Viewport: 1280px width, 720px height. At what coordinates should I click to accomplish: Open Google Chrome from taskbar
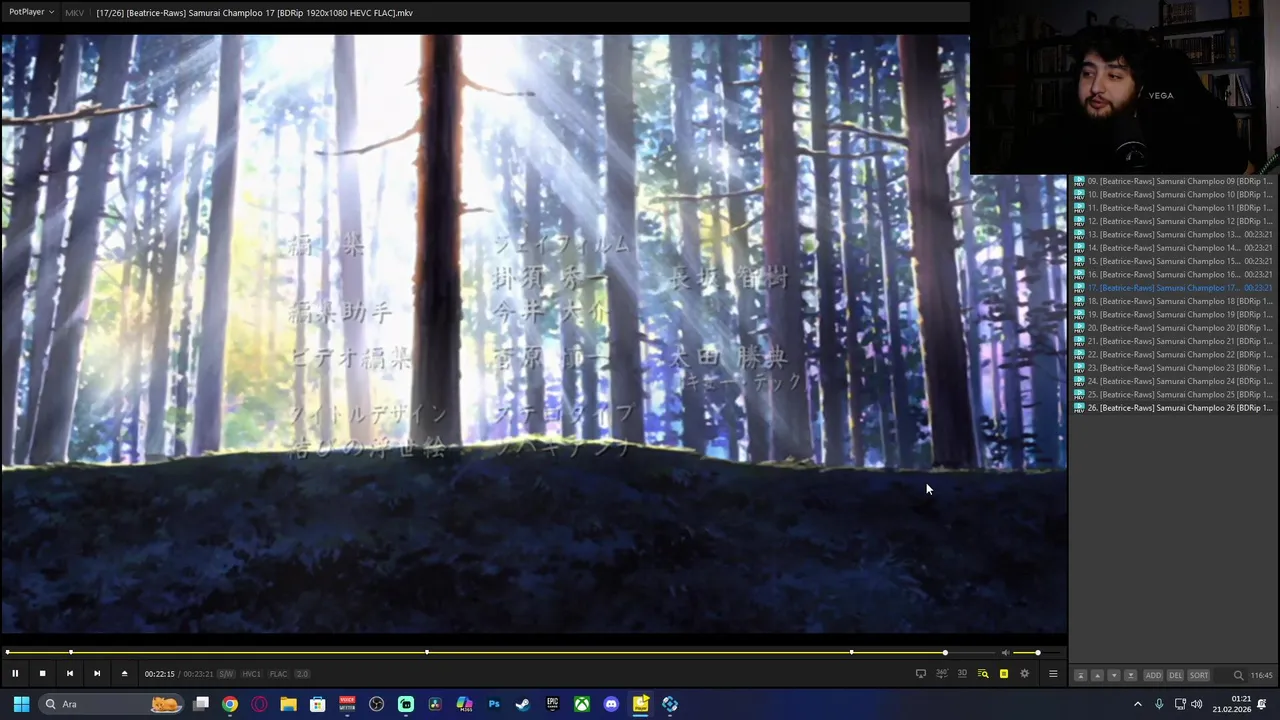point(230,704)
